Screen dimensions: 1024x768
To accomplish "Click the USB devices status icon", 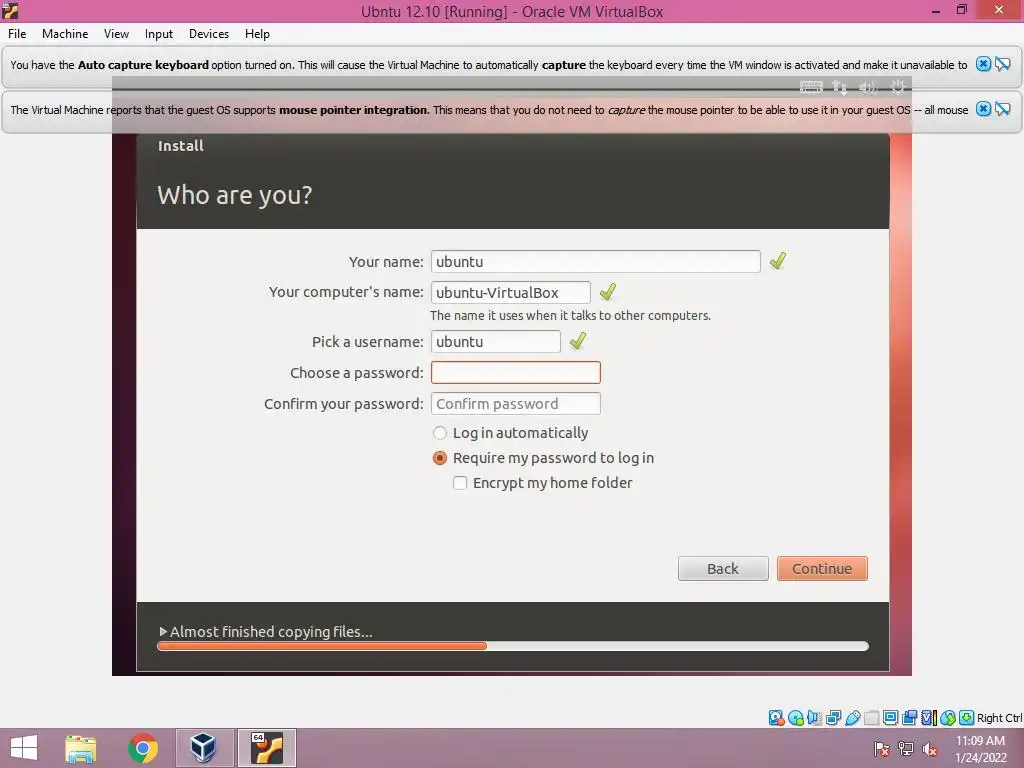I will 852,718.
